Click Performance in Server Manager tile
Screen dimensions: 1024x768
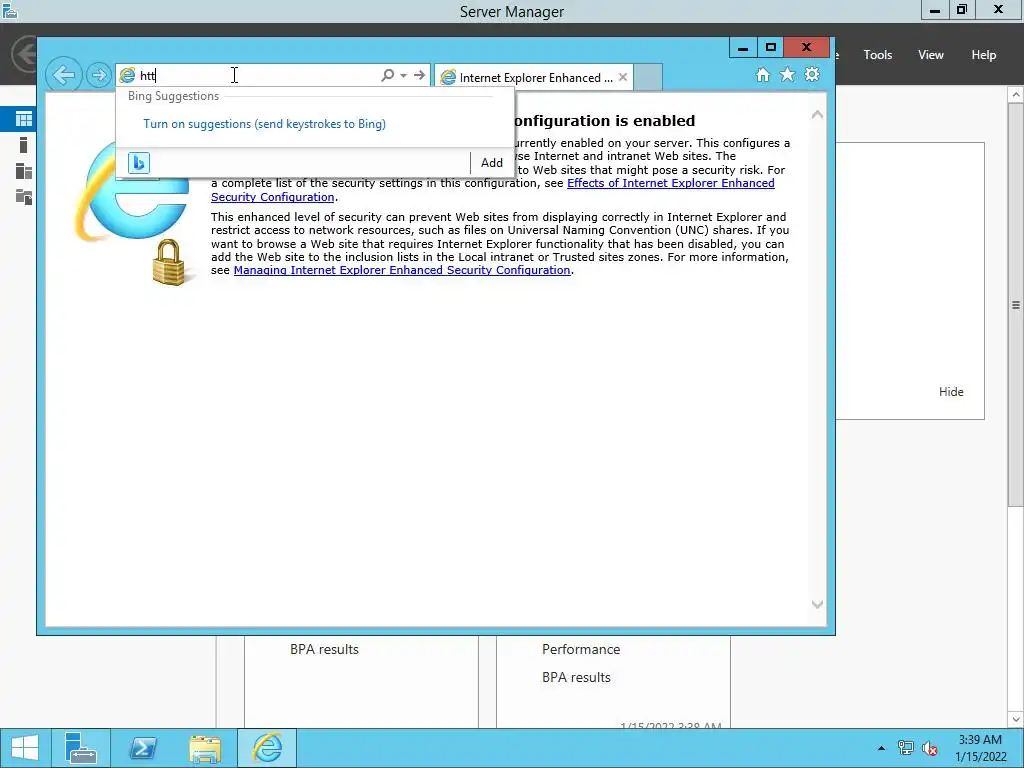[581, 649]
